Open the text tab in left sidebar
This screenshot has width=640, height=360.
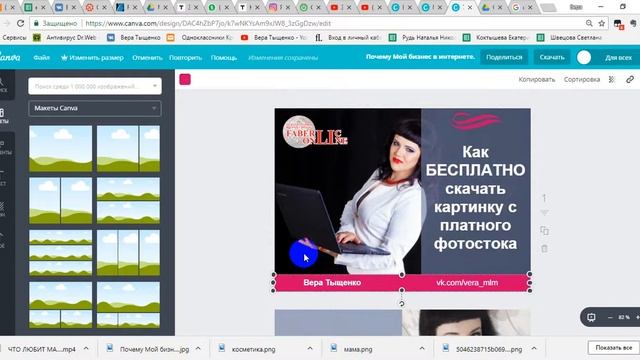click(2, 178)
